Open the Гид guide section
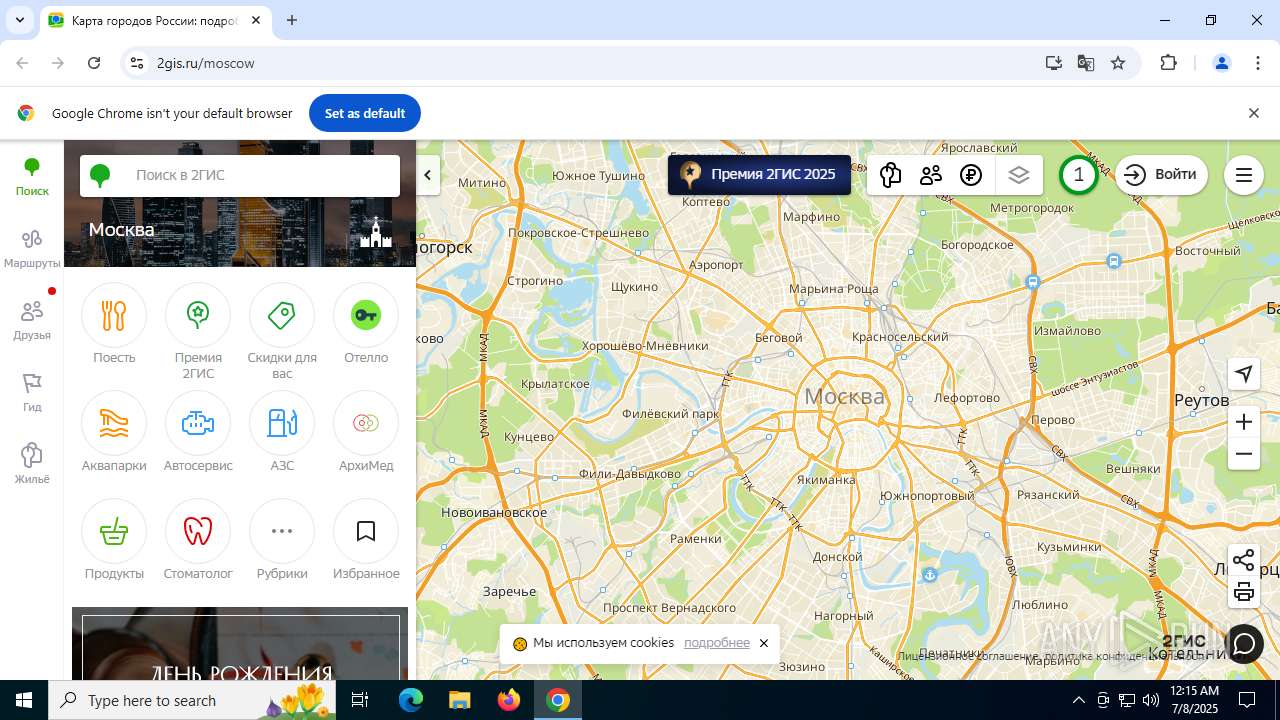Screen dimensions: 1280x720 (32, 393)
